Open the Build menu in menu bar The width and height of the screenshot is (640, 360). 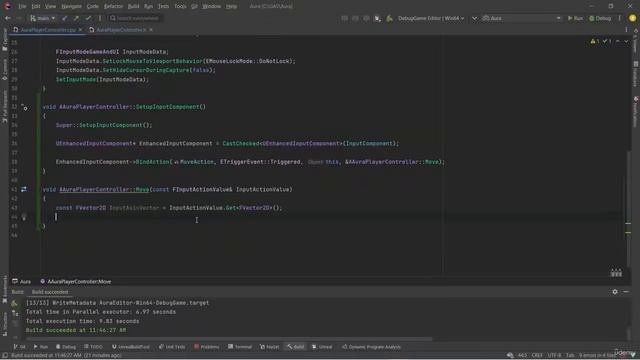click(x=133, y=6)
